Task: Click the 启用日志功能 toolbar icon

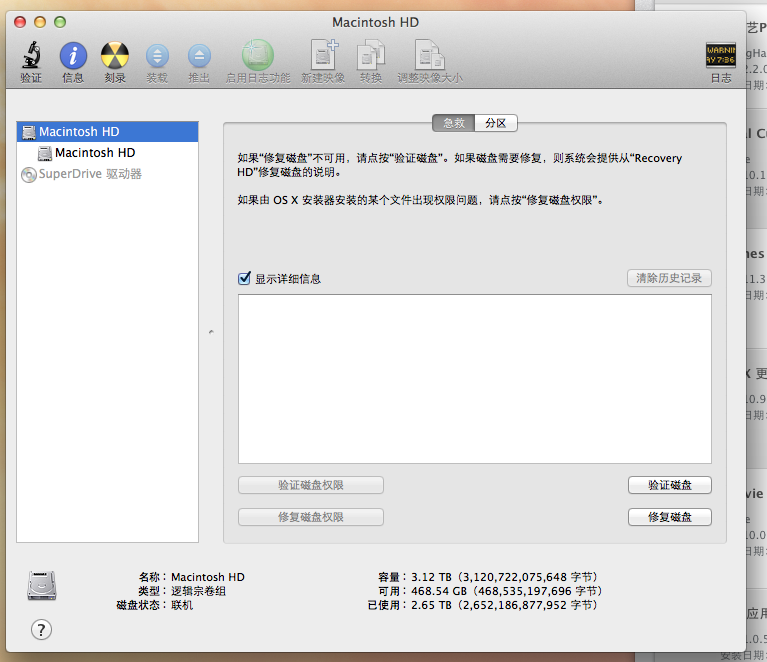Action: point(257,56)
